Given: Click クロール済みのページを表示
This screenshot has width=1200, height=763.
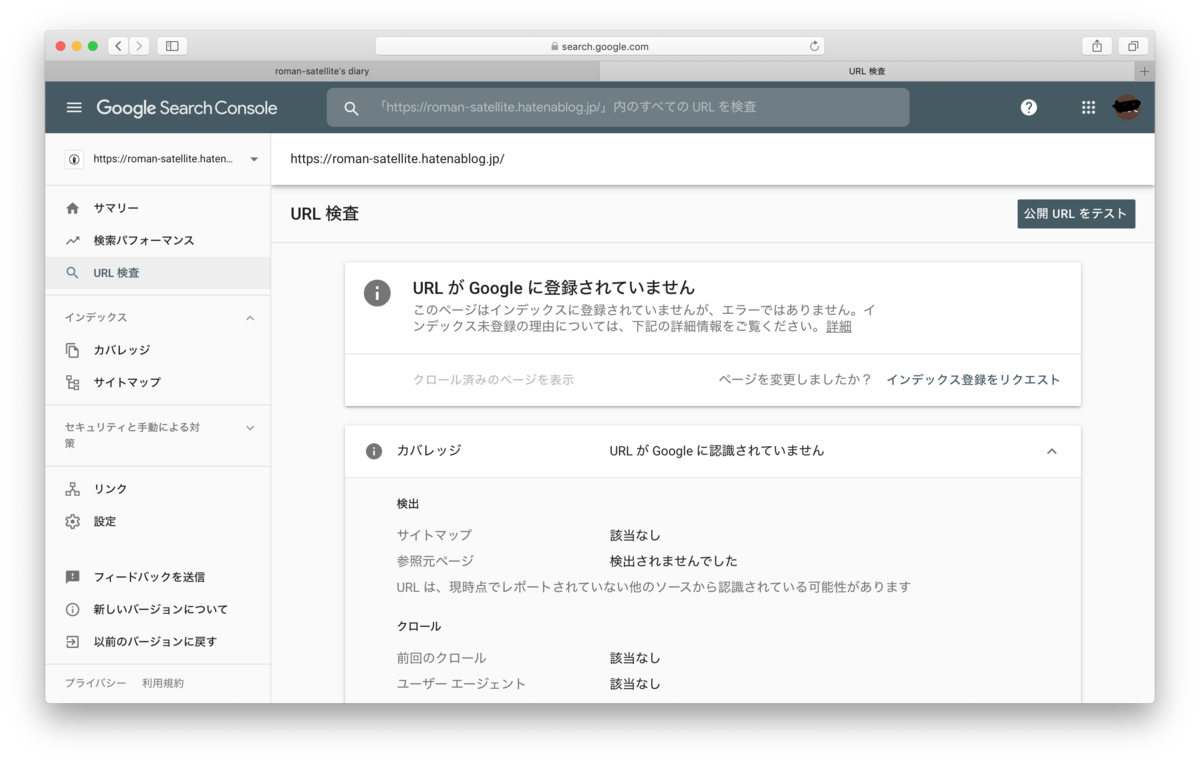Looking at the screenshot, I should (493, 380).
